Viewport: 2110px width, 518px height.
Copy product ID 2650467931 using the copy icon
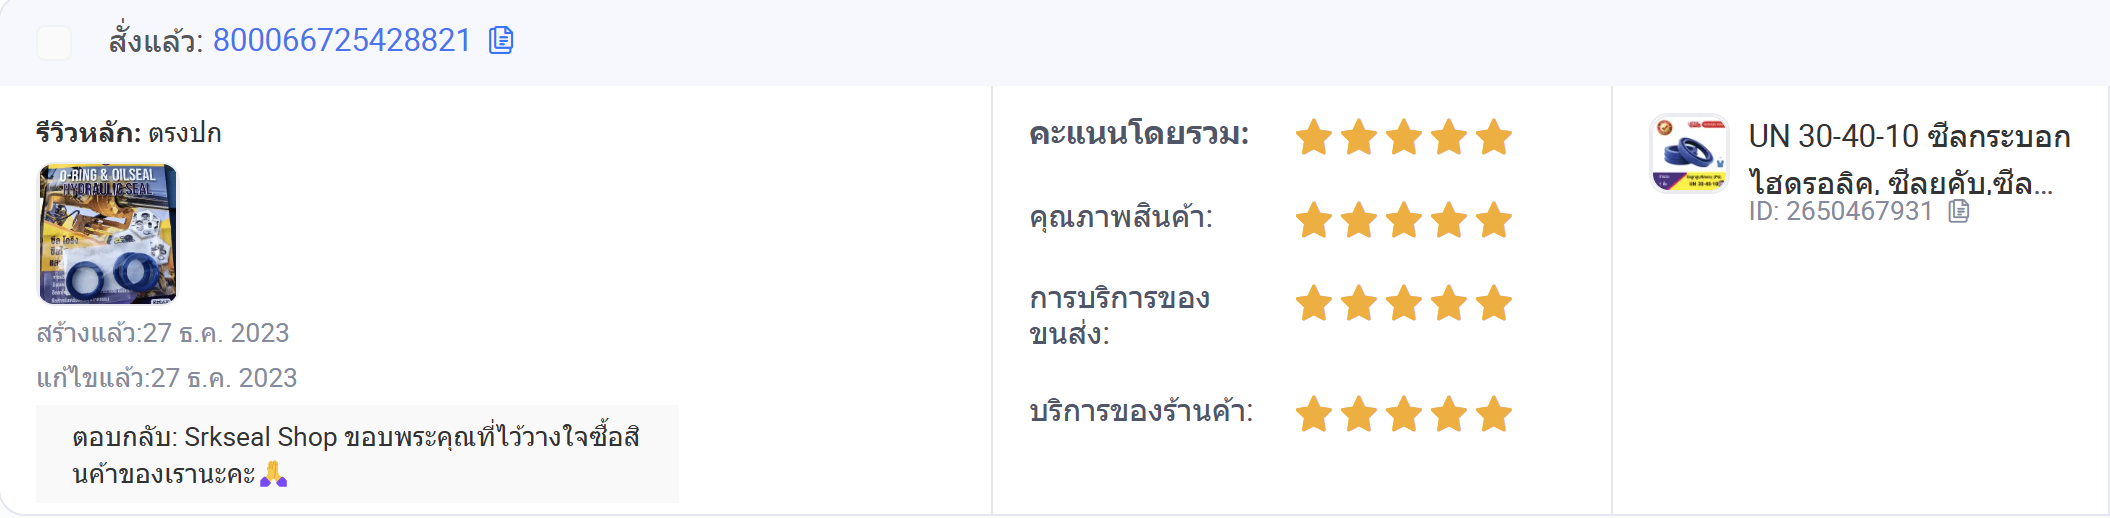pyautogui.click(x=1959, y=211)
